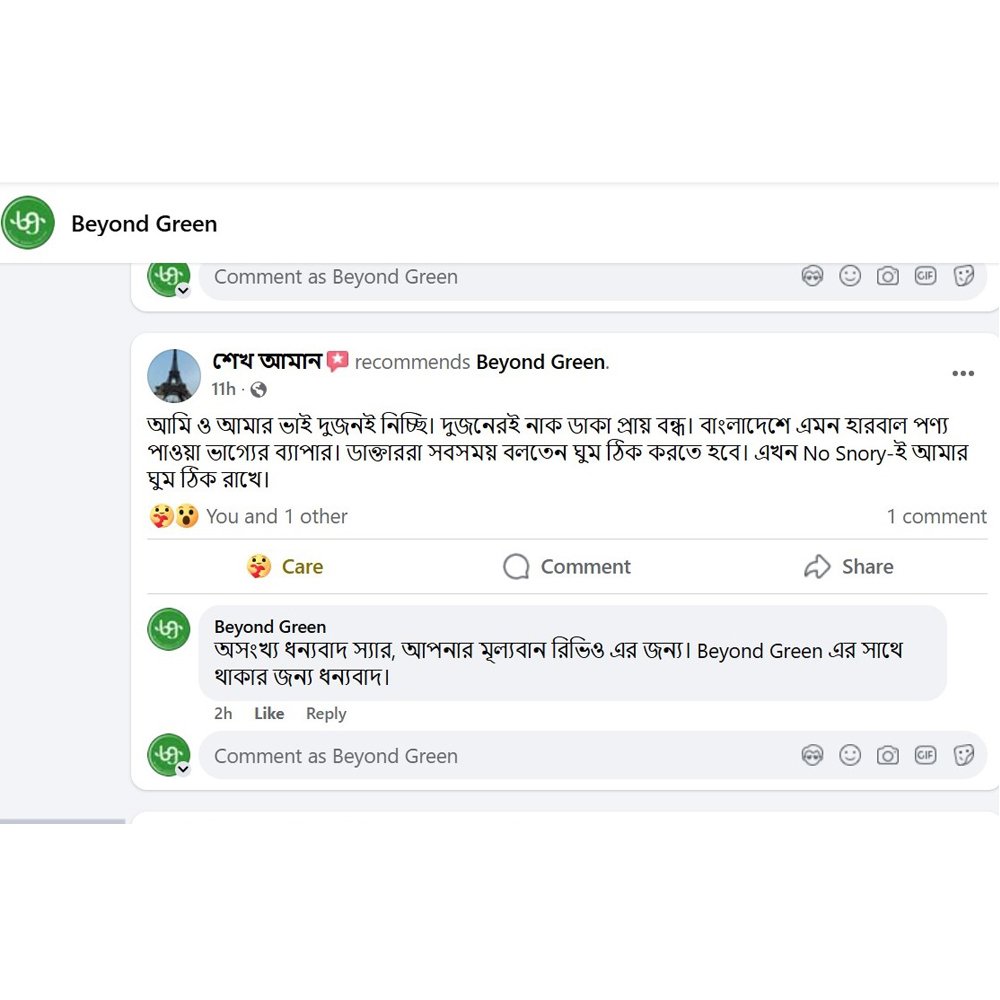Open reactions list 'You and 1 other'
Screen dimensions: 1000x1000
(277, 516)
